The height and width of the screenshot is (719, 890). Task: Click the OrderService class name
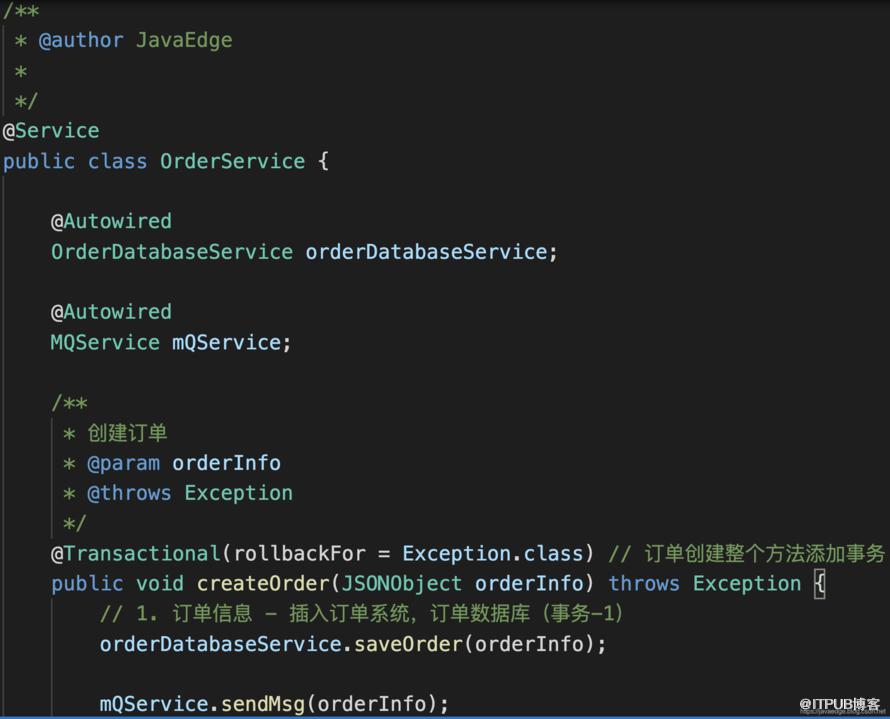[232, 161]
